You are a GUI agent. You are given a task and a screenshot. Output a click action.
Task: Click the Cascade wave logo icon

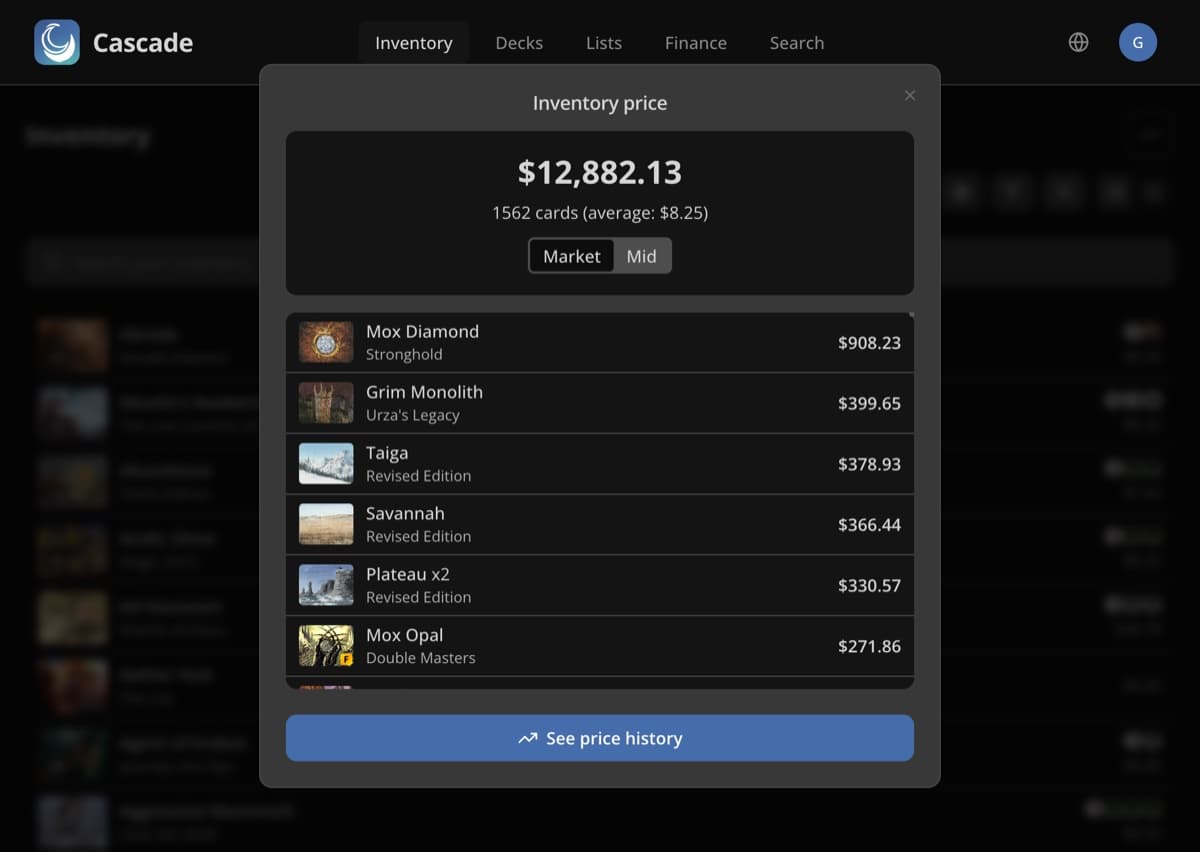[57, 43]
